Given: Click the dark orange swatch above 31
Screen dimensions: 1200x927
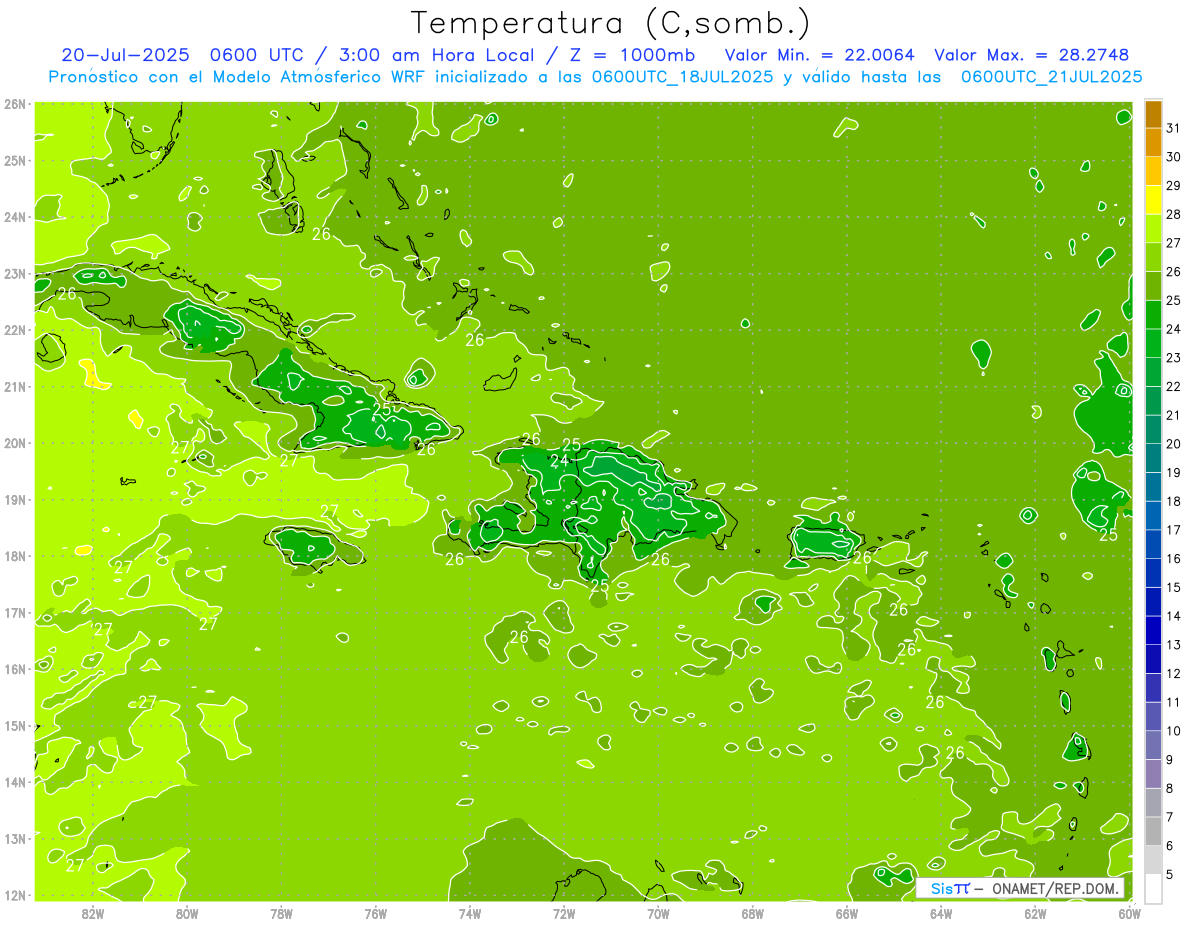Looking at the screenshot, I should 1153,114.
